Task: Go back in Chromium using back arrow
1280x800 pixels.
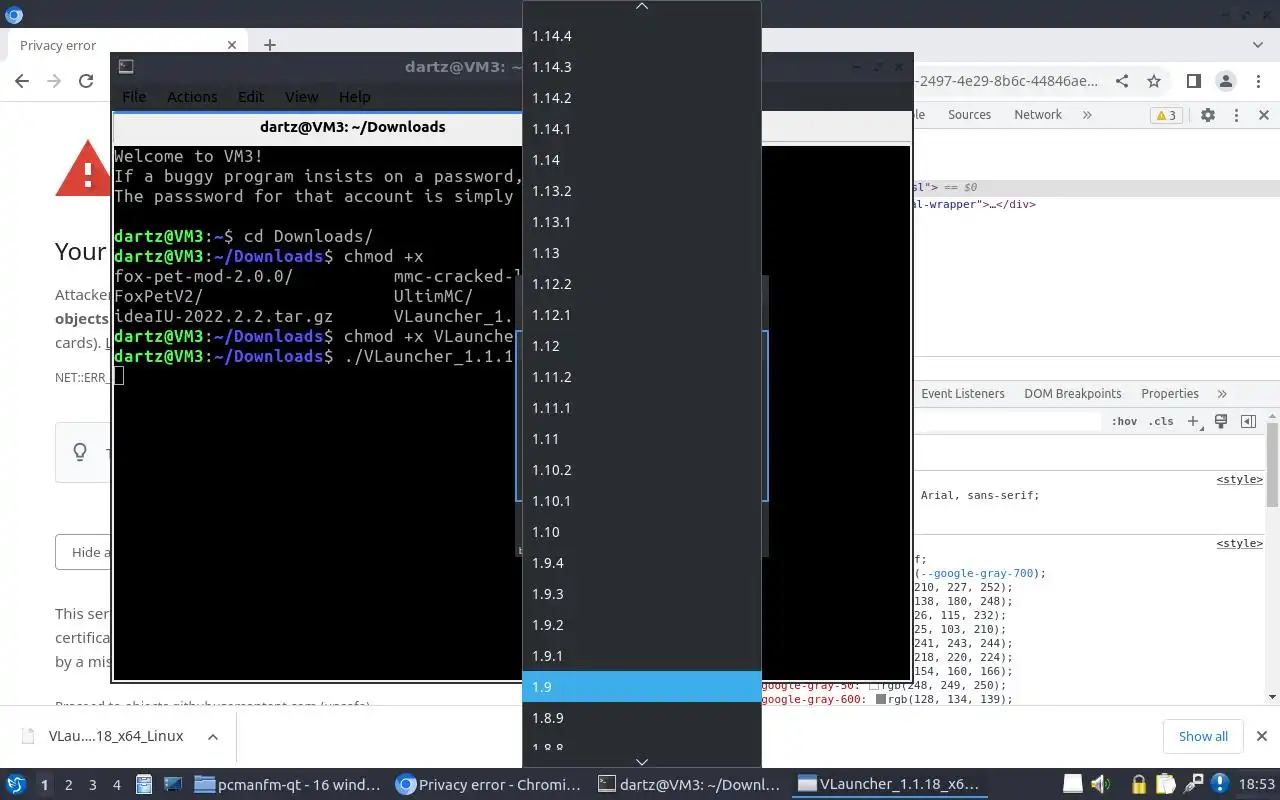Action: point(22,81)
